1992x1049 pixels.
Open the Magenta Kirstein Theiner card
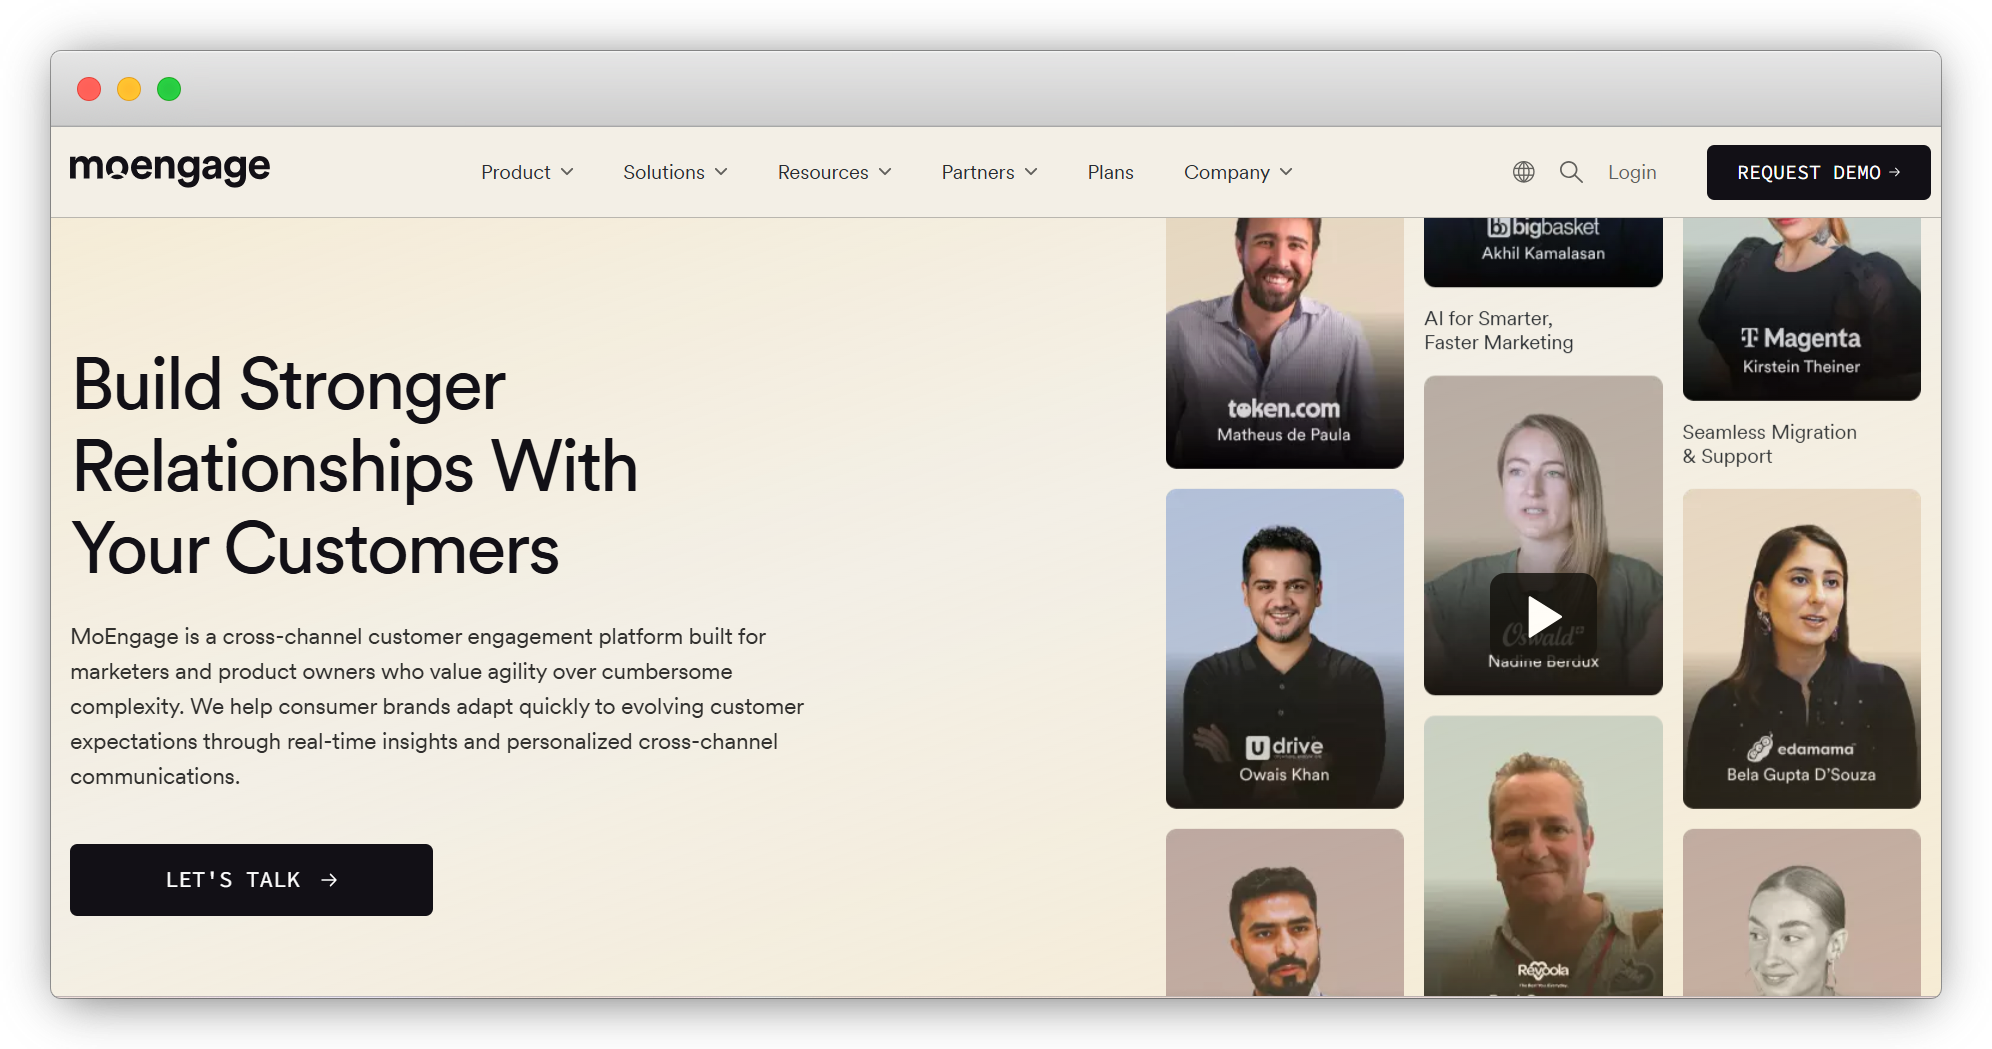point(1801,309)
